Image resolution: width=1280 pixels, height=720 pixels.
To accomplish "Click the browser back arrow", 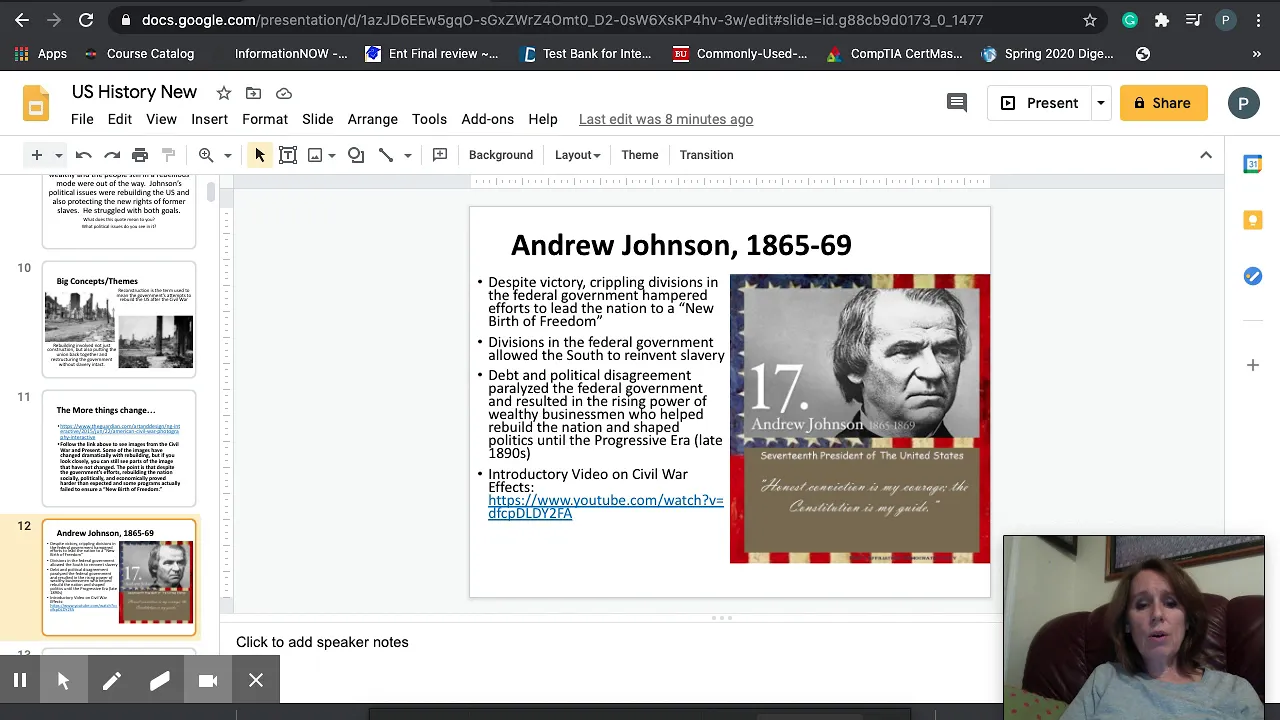I will click(x=22, y=20).
